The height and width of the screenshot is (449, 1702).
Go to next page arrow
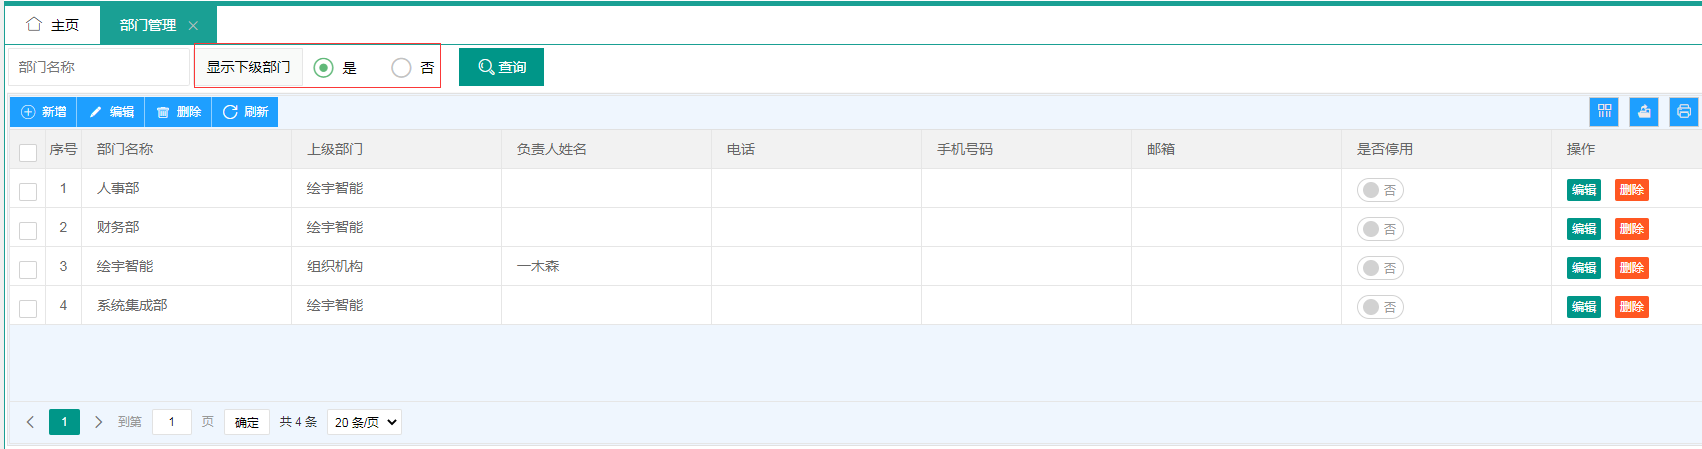pyautogui.click(x=98, y=422)
